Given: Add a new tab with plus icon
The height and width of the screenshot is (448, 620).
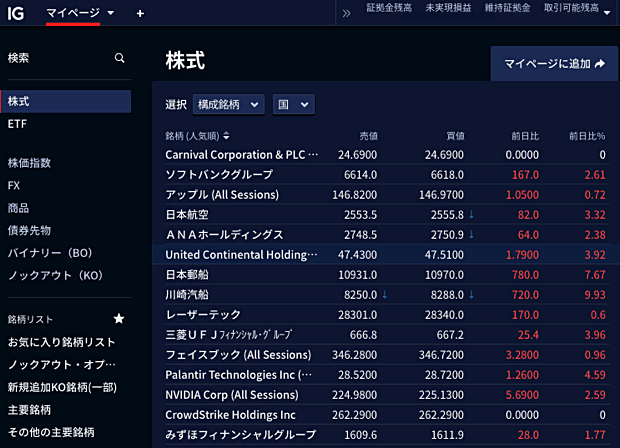Looking at the screenshot, I should (140, 14).
